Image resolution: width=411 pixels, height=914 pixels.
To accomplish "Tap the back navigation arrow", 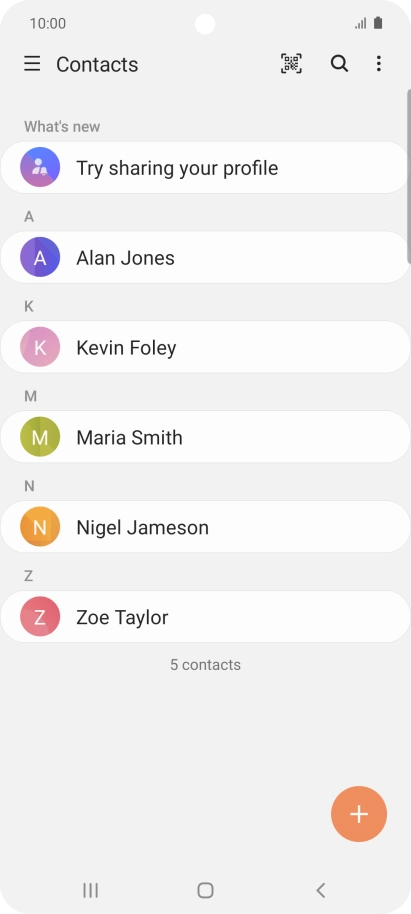I will point(320,890).
